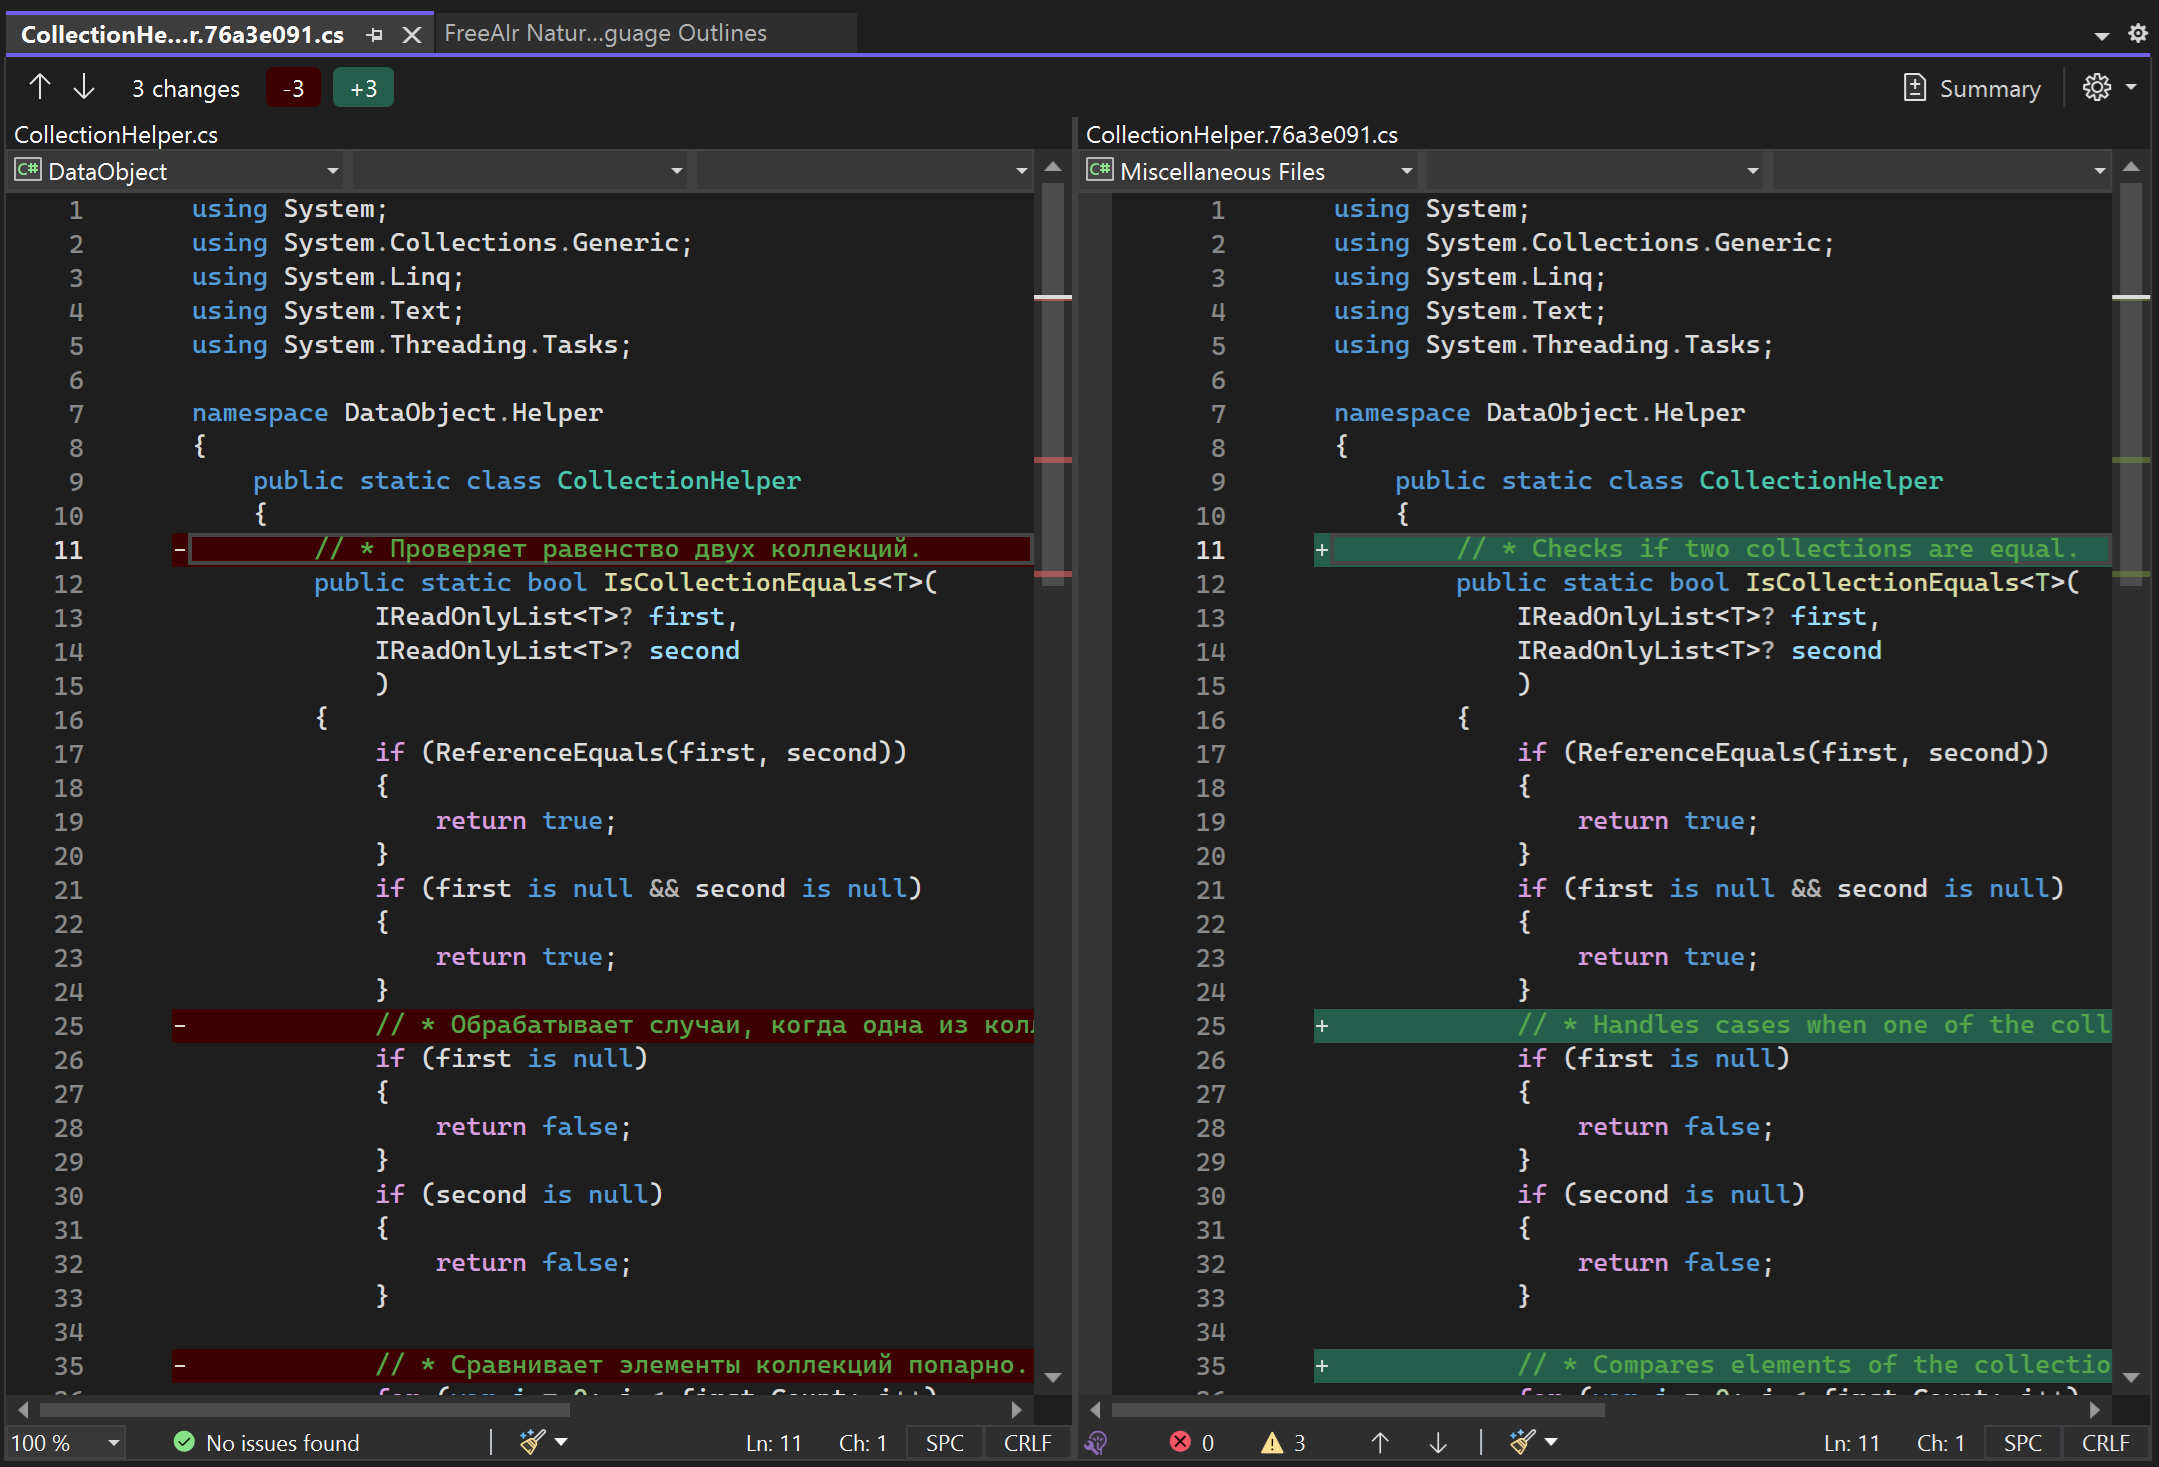The height and width of the screenshot is (1467, 2159).
Task: Click the left pane horizontal scrollbar thumb
Action: (305, 1410)
